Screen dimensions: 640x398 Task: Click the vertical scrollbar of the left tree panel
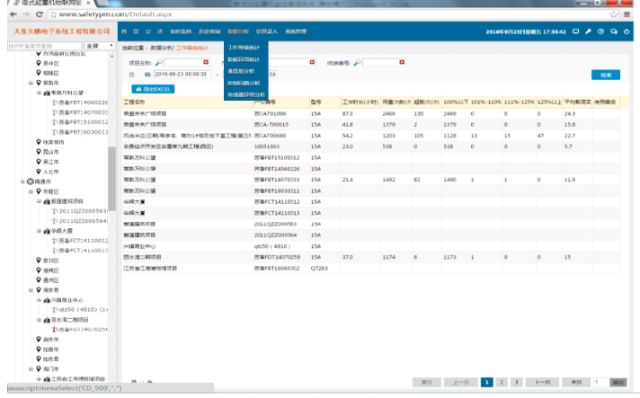(111, 178)
